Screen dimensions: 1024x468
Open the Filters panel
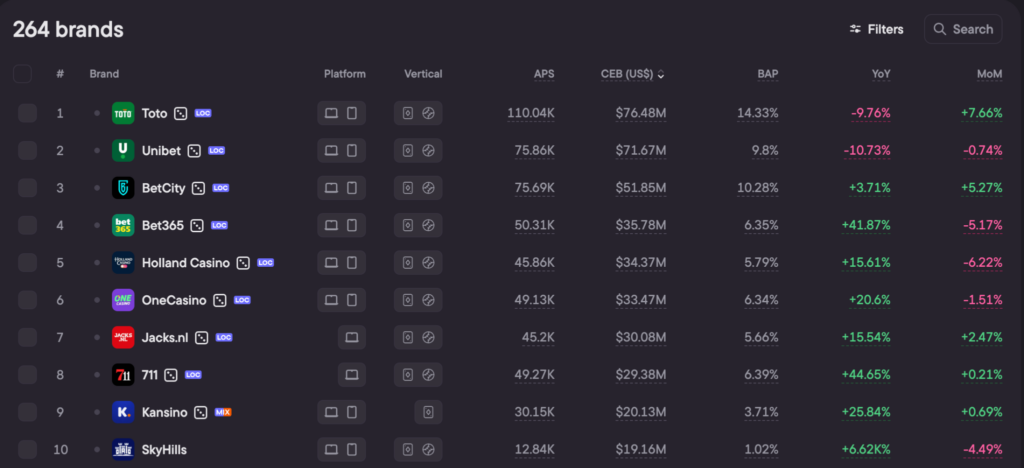coord(876,29)
